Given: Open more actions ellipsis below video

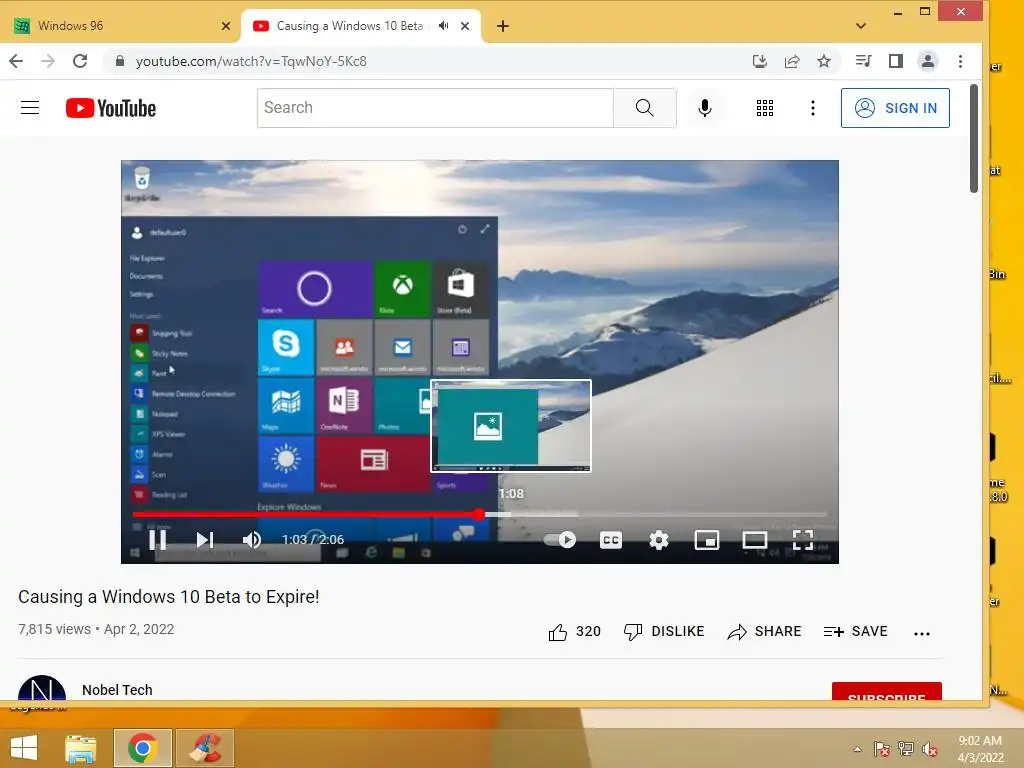Looking at the screenshot, I should tap(921, 633).
